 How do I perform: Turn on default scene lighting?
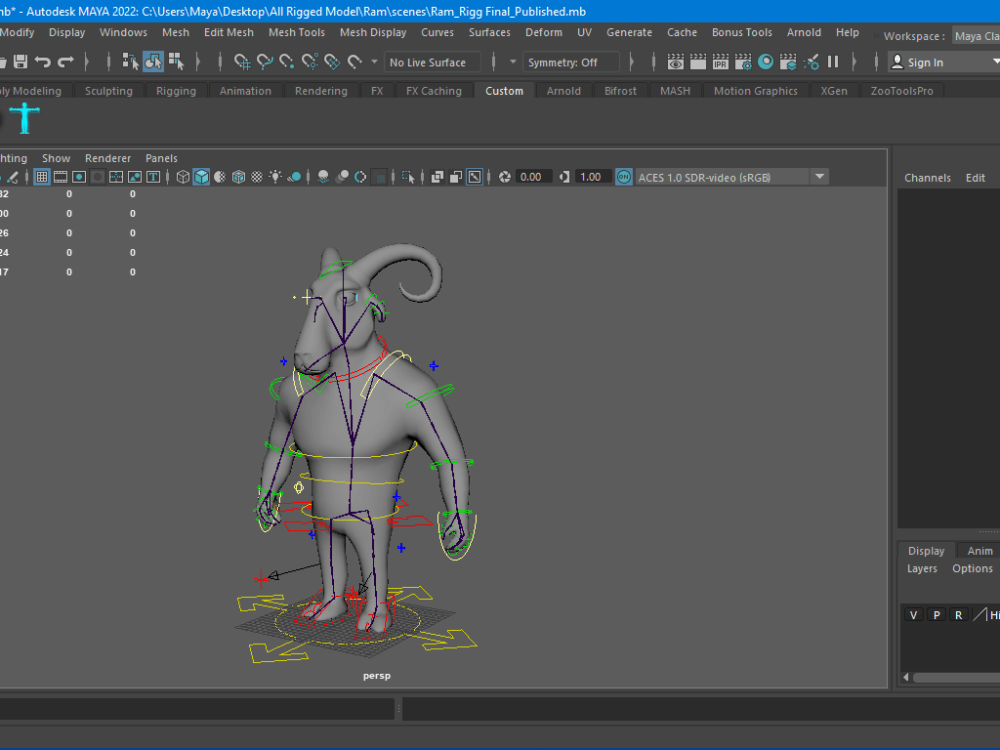(x=276, y=177)
